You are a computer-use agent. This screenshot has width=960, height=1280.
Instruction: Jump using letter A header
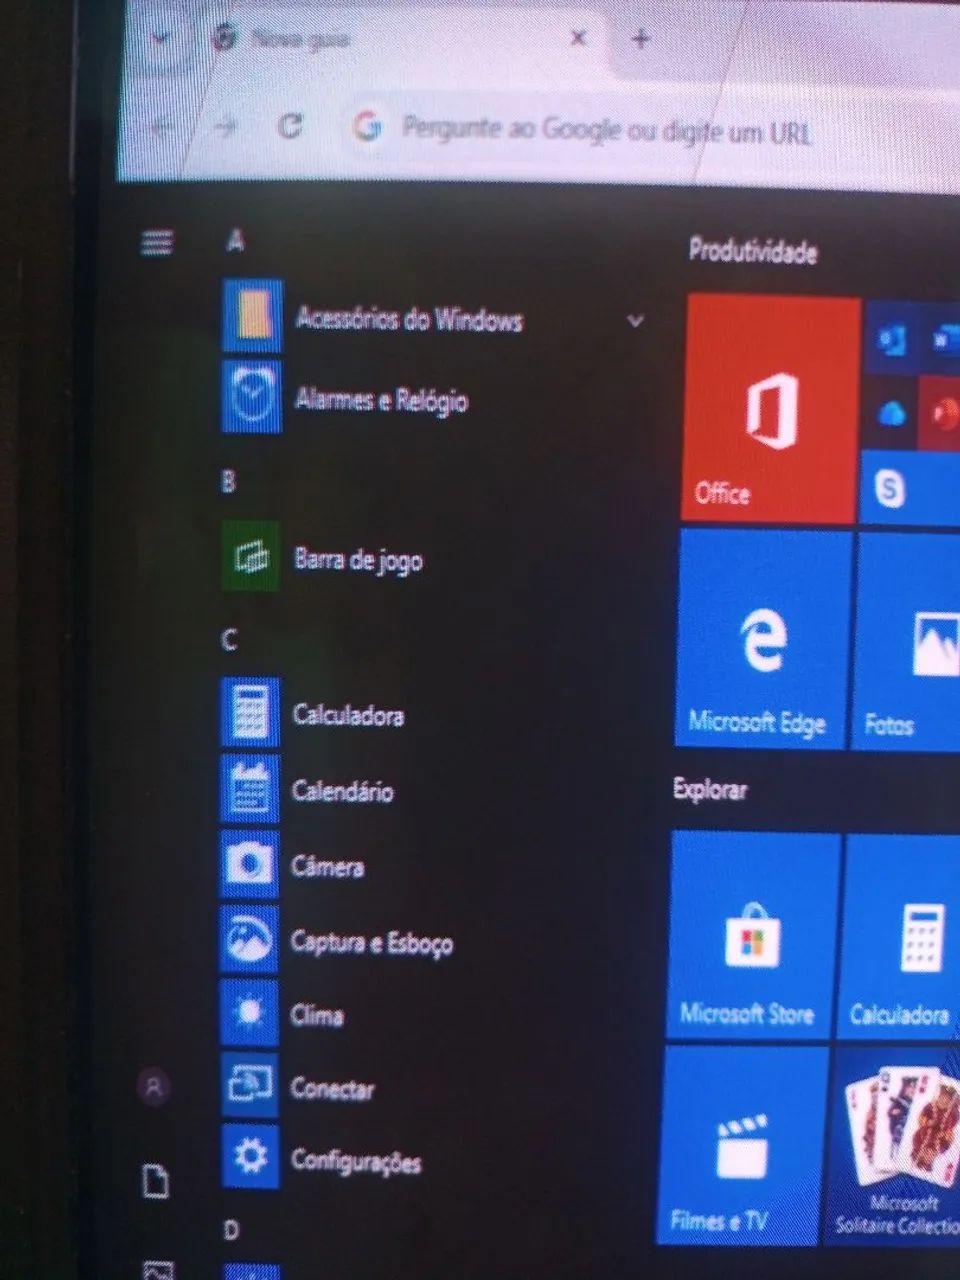(235, 241)
